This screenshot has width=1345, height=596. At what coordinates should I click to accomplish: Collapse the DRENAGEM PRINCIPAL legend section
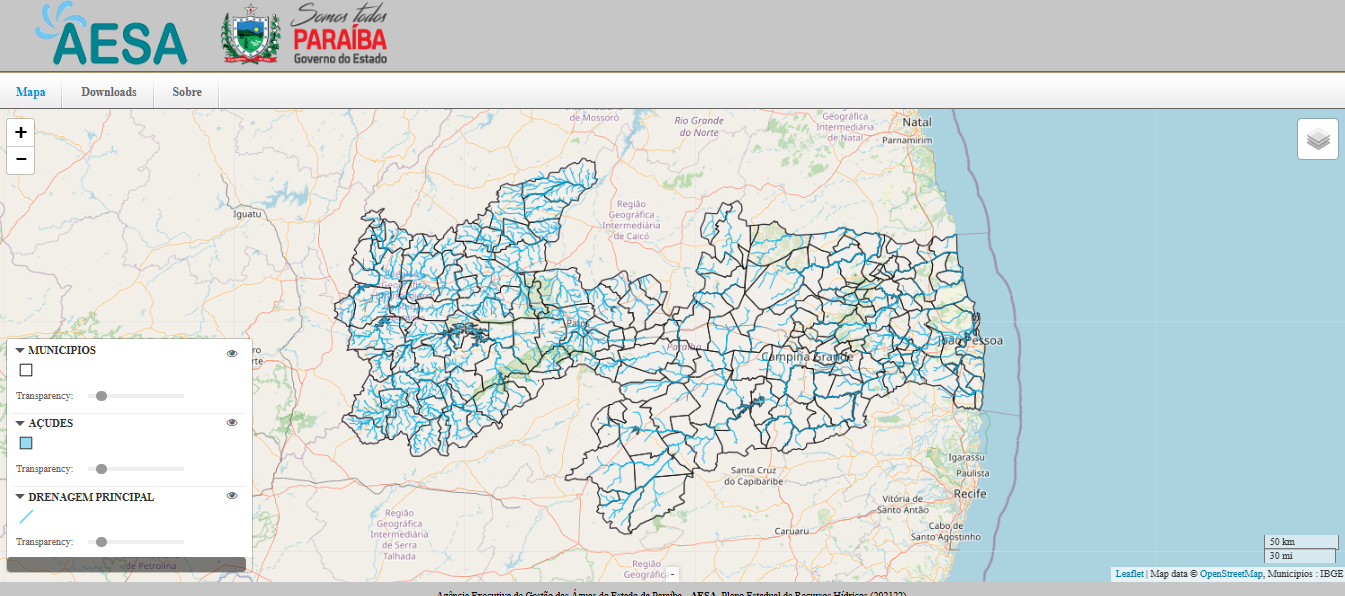click(x=20, y=497)
